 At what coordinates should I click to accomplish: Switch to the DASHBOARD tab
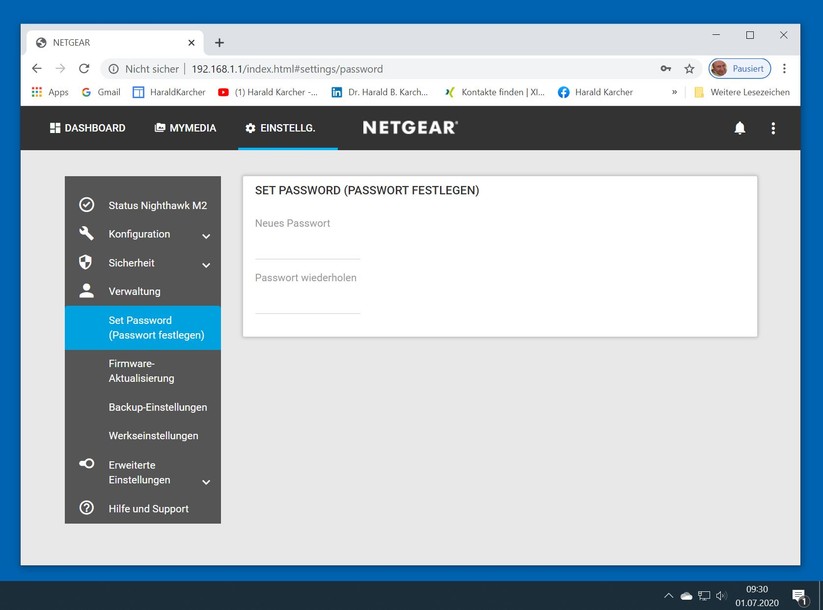pyautogui.click(x=88, y=128)
